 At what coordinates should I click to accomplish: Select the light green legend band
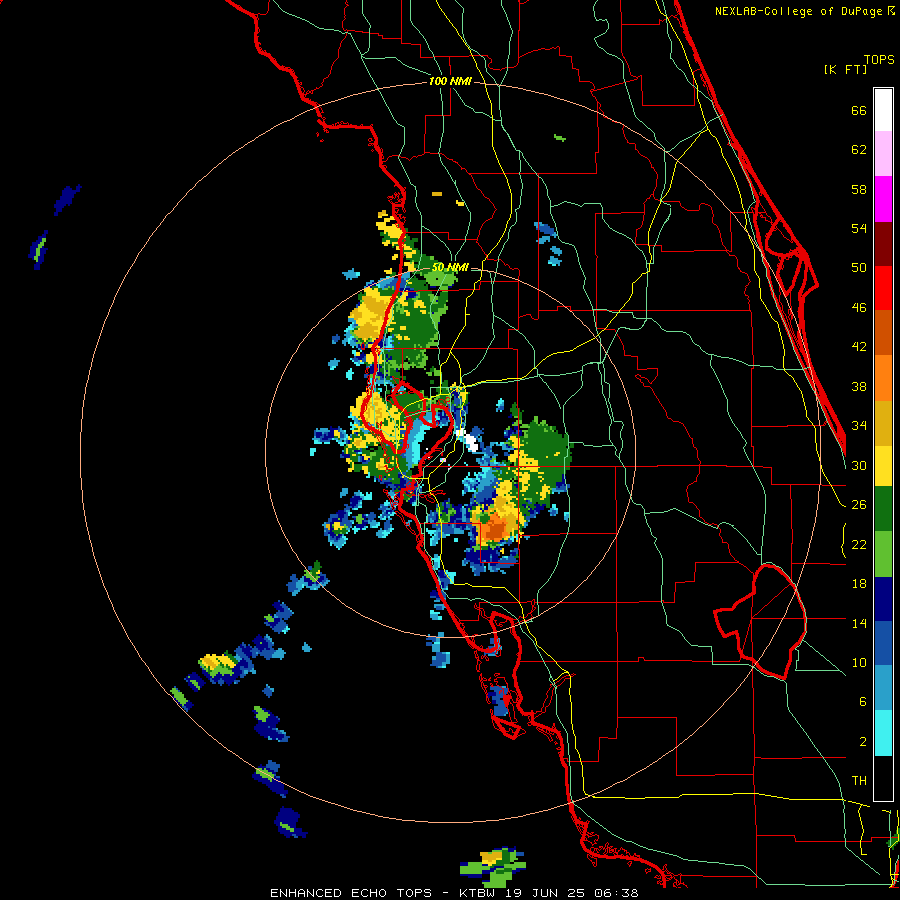click(x=883, y=554)
